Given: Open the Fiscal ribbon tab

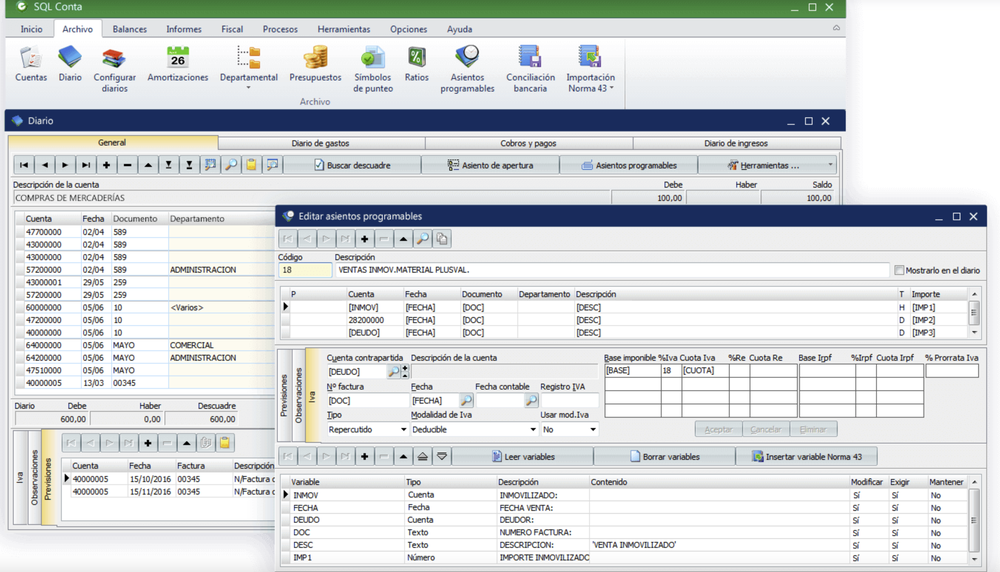Looking at the screenshot, I should click(232, 29).
